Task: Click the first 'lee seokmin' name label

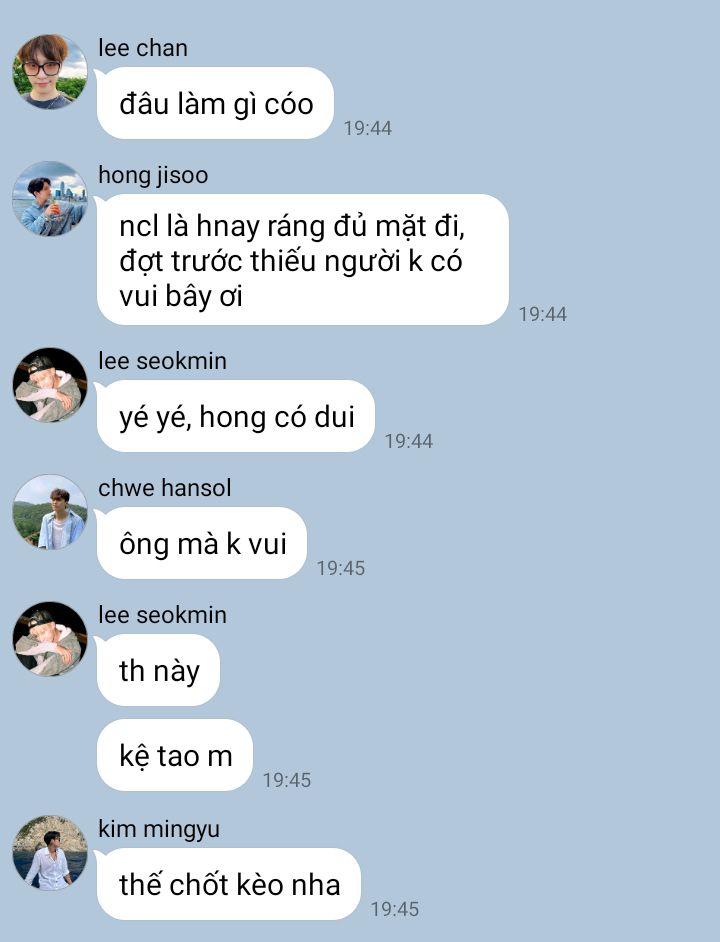Action: click(x=163, y=361)
